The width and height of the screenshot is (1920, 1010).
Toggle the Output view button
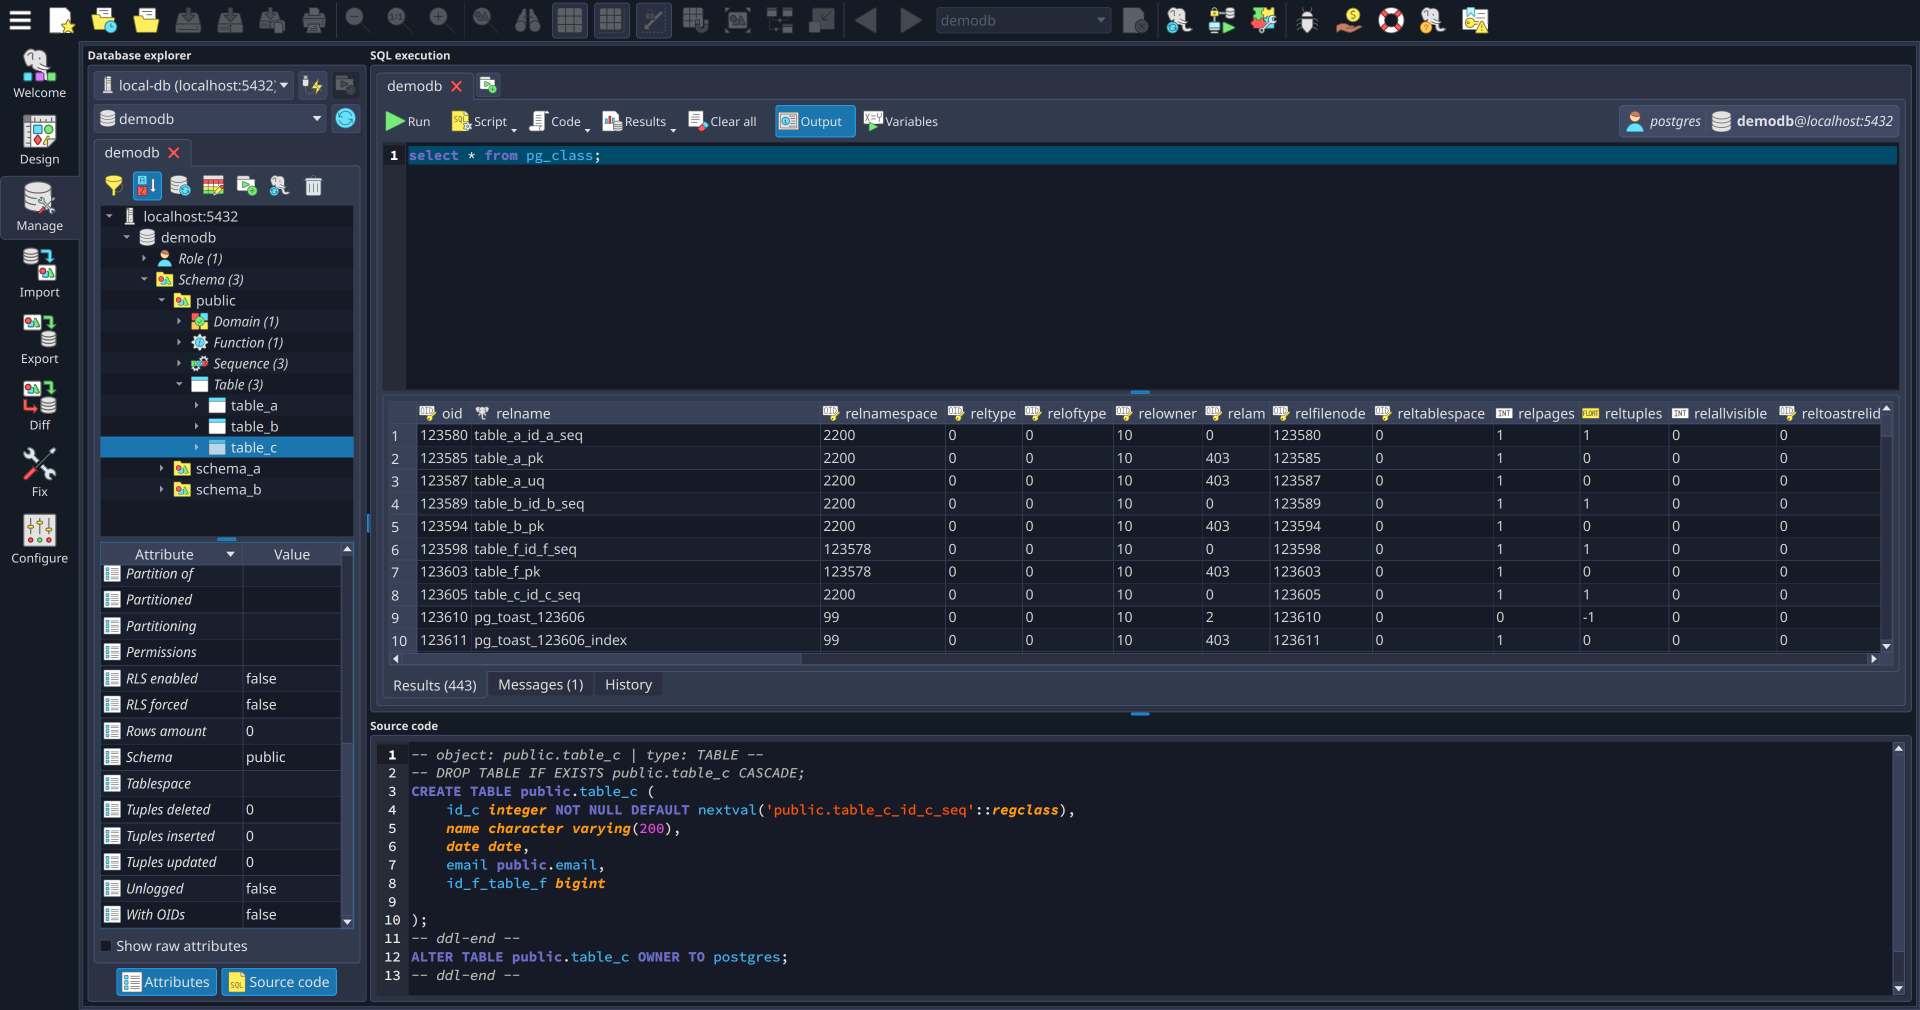click(x=813, y=121)
